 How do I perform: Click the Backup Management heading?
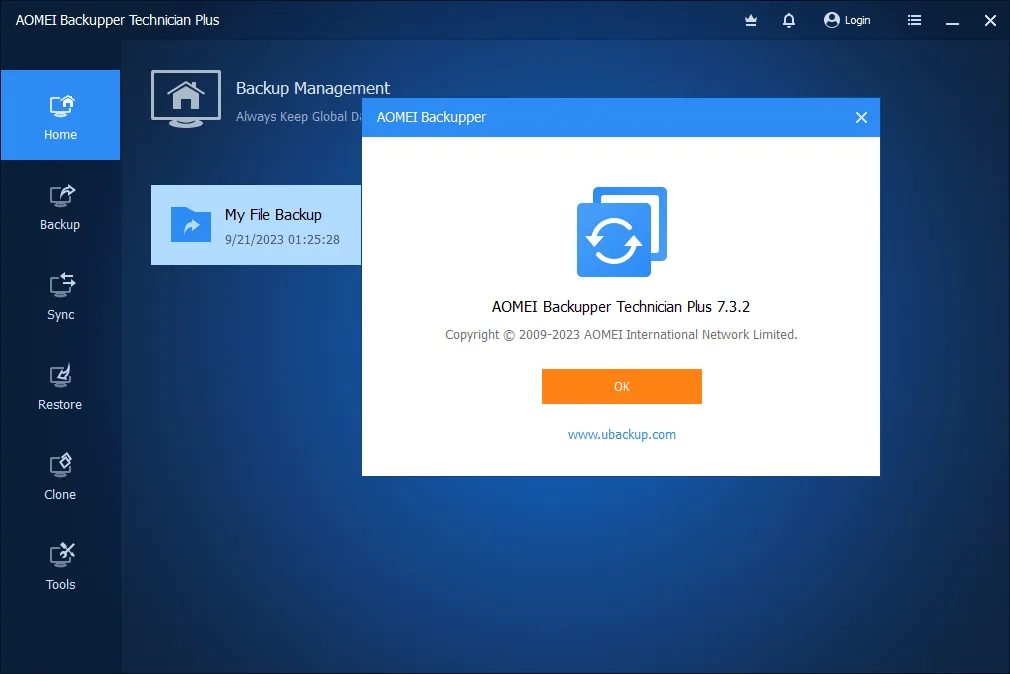click(313, 88)
